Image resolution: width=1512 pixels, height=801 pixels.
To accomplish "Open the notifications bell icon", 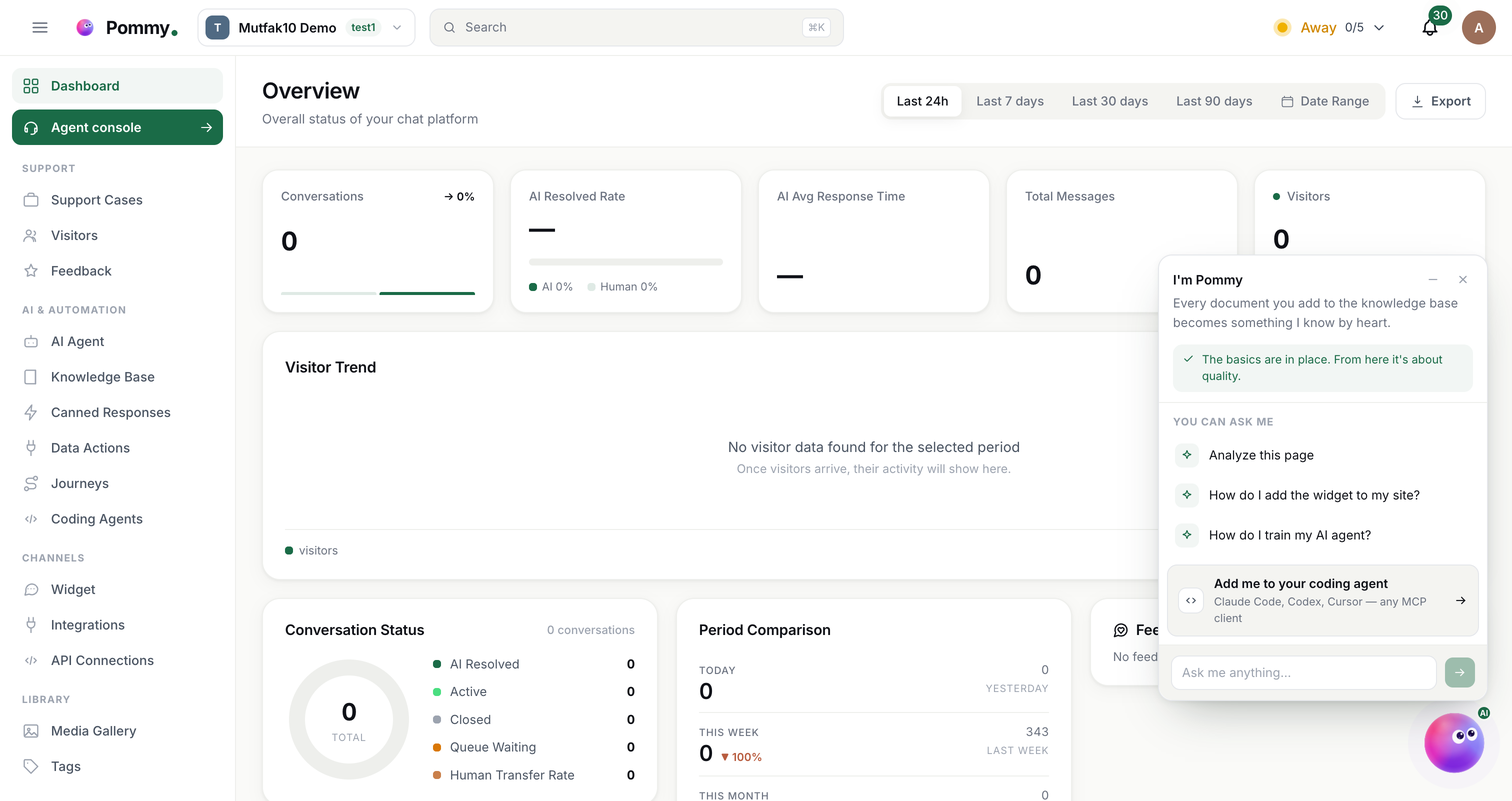I will coord(1430,28).
